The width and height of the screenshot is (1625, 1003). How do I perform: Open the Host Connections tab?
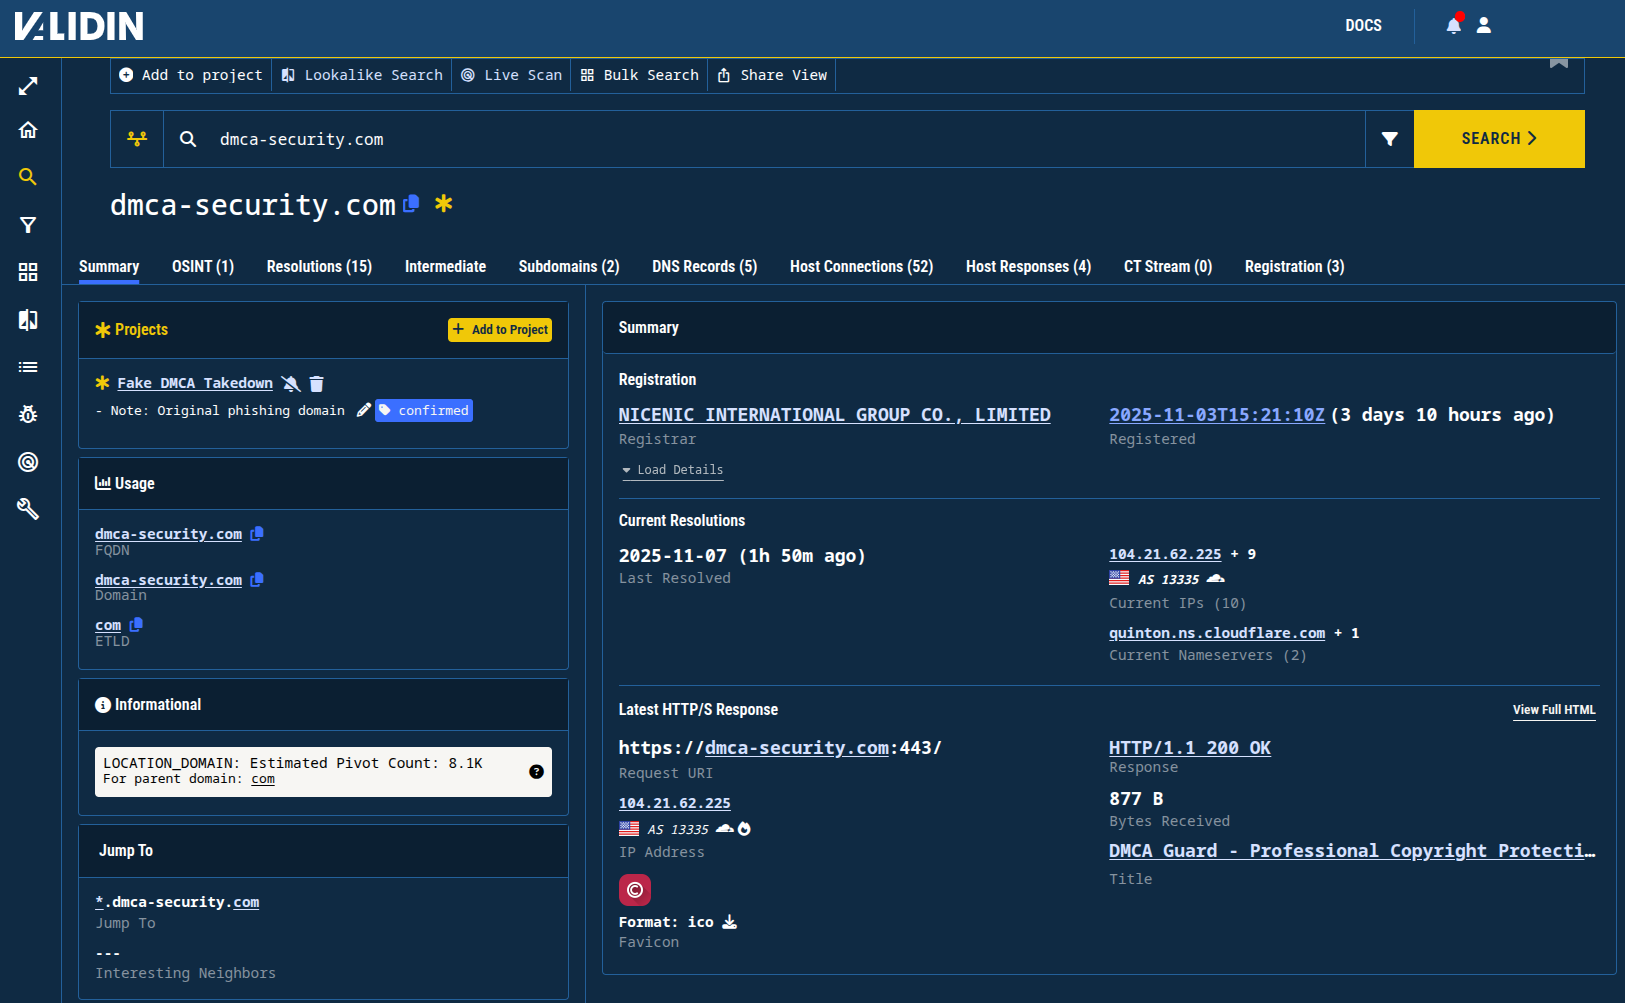pos(860,266)
